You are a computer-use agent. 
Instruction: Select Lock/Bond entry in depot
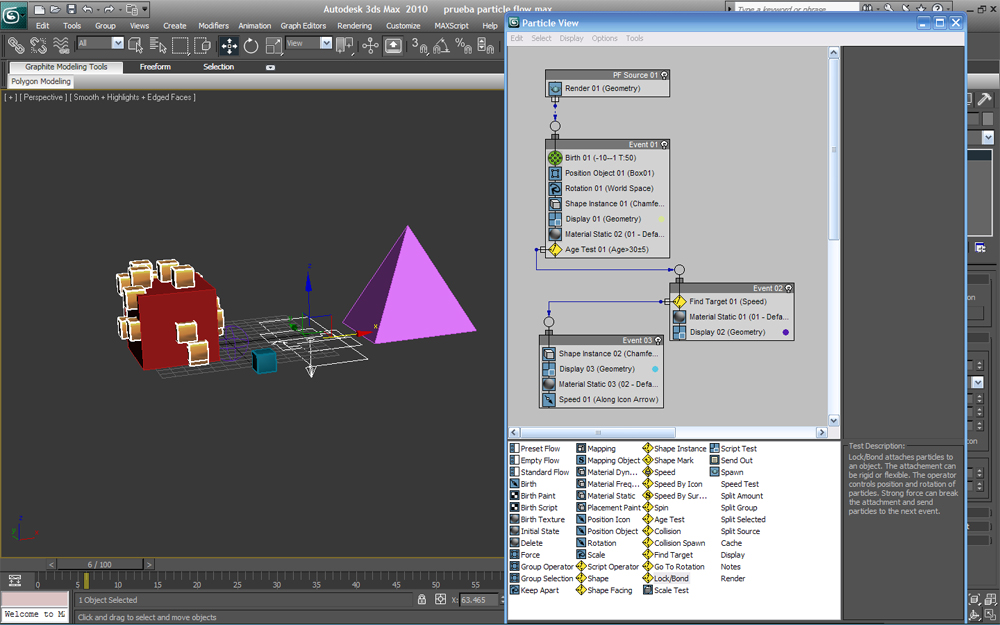click(x=666, y=578)
